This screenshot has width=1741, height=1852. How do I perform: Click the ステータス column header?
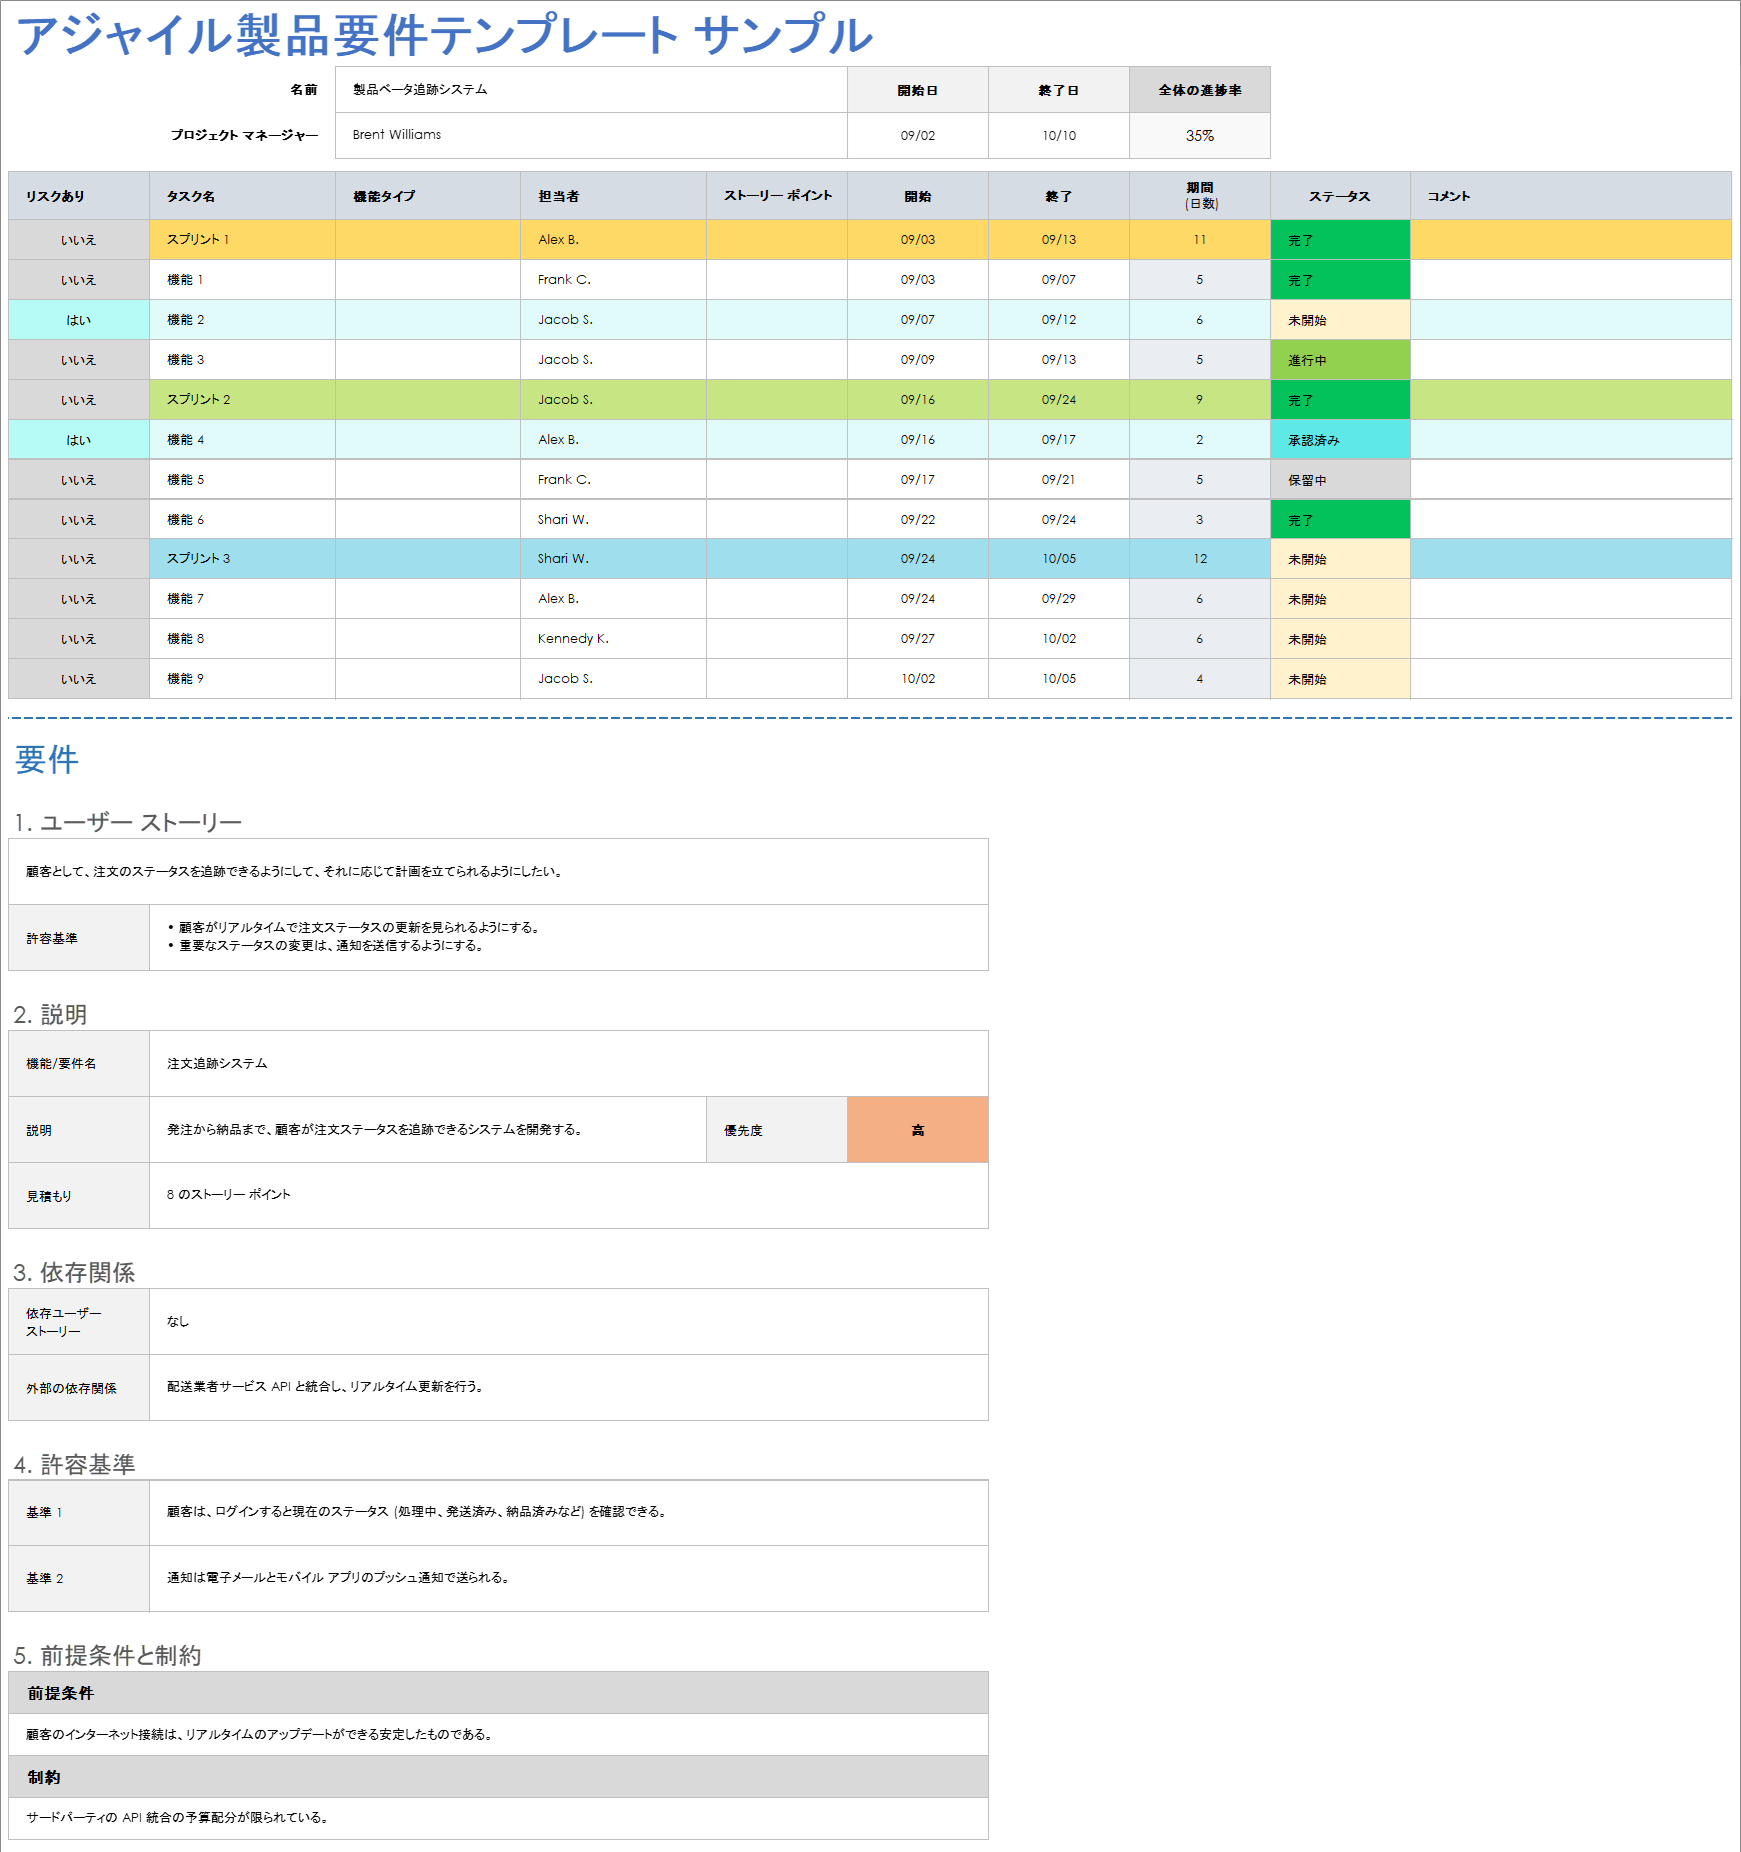coord(1340,196)
